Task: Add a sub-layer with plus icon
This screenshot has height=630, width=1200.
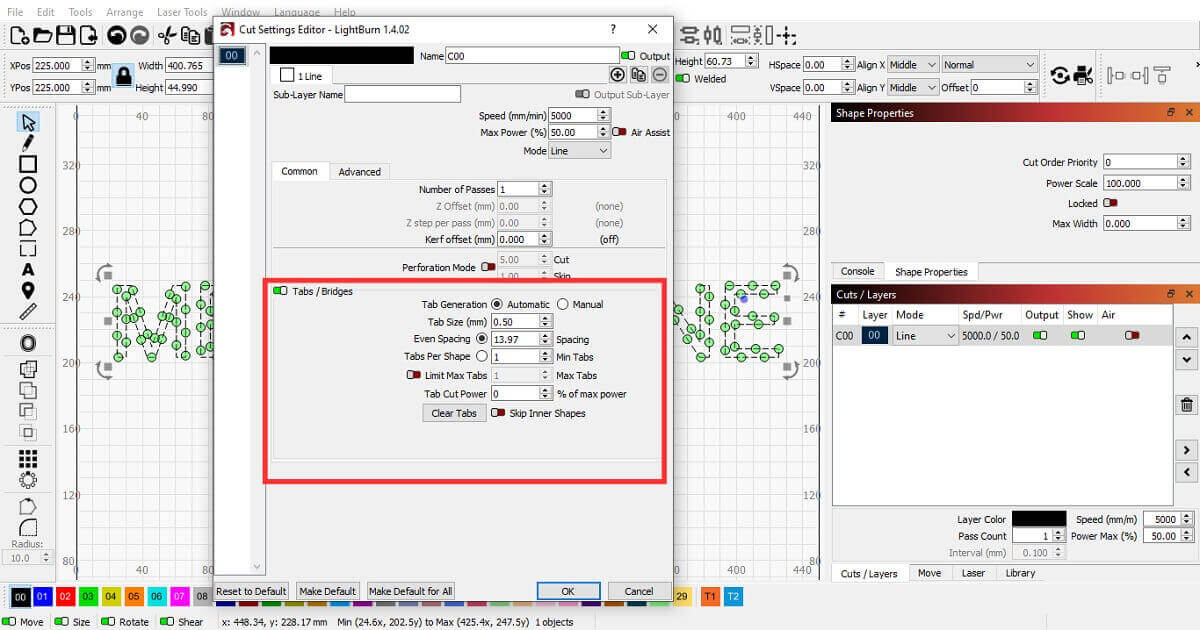Action: tap(617, 75)
